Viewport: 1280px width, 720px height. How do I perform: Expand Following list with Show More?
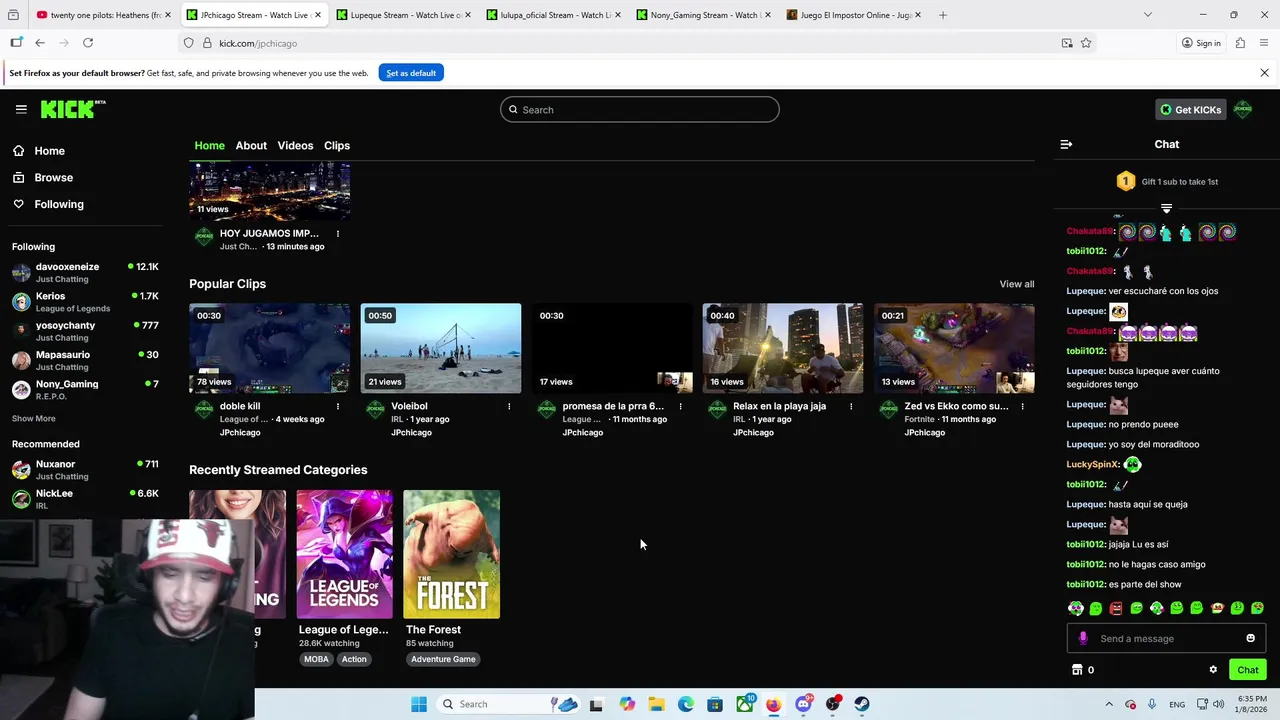tap(34, 418)
